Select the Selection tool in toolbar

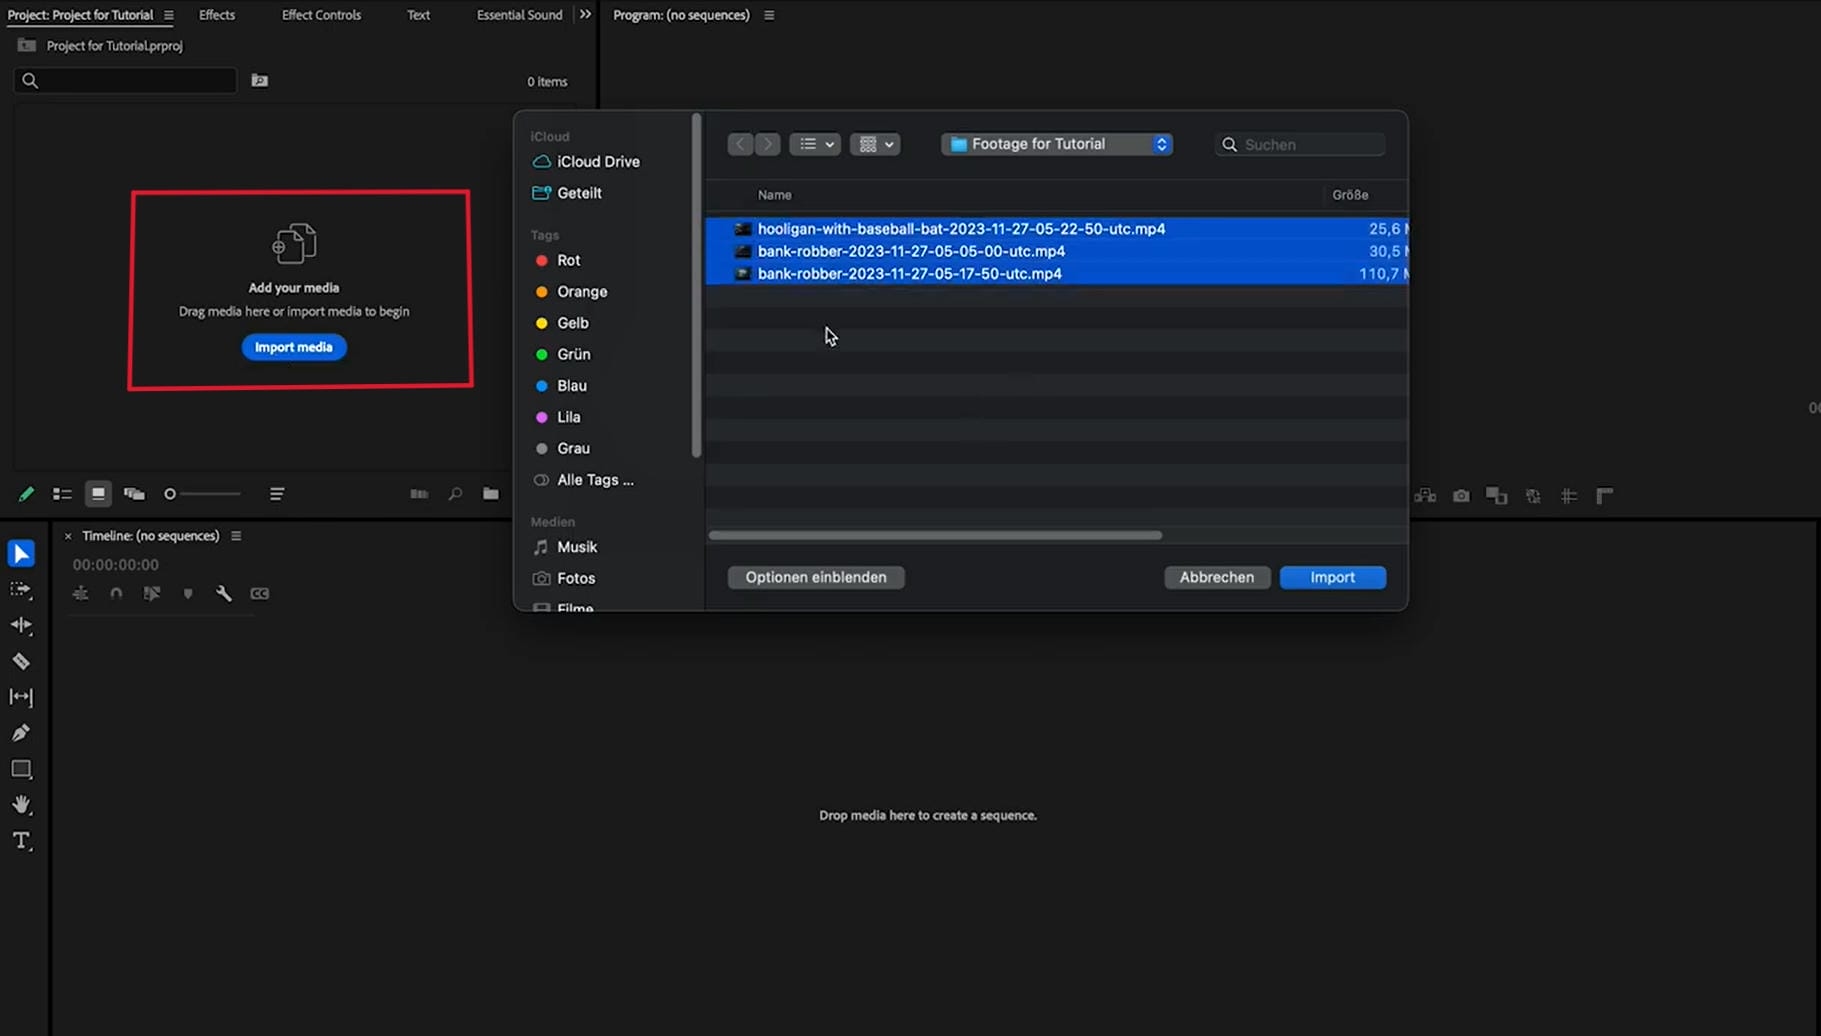(x=21, y=553)
